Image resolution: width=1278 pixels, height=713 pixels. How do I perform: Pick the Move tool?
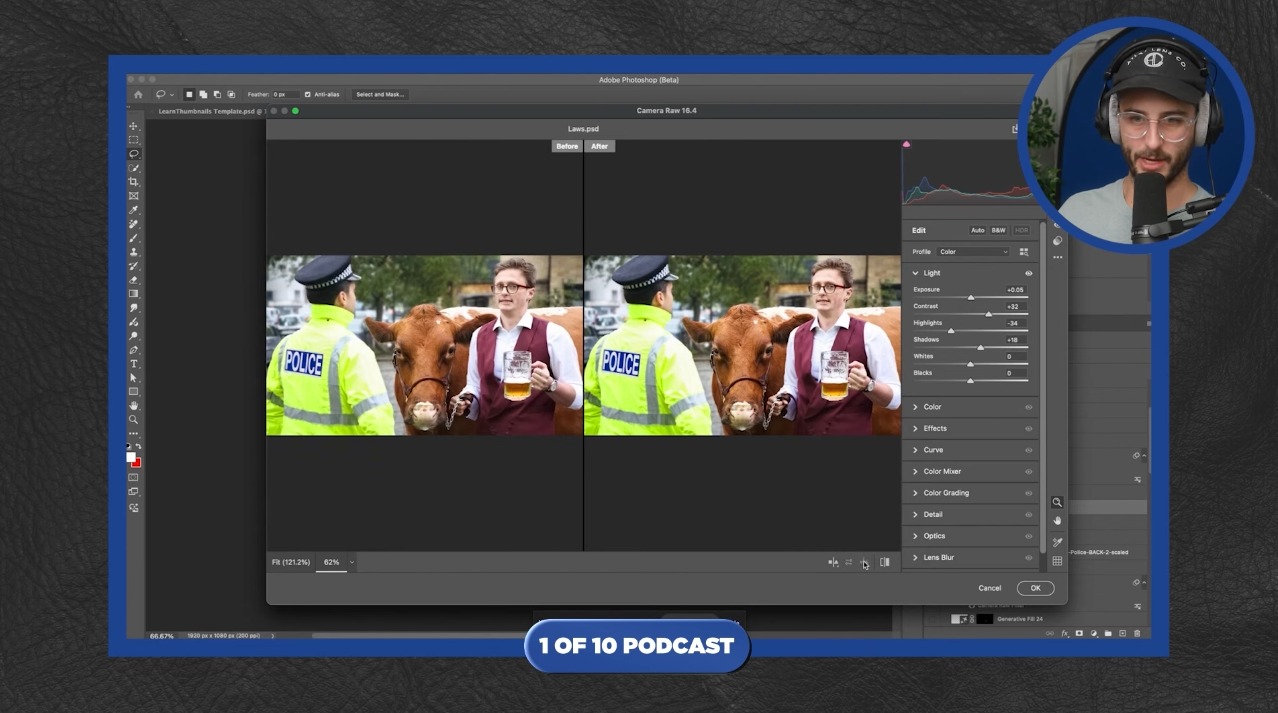(x=133, y=126)
